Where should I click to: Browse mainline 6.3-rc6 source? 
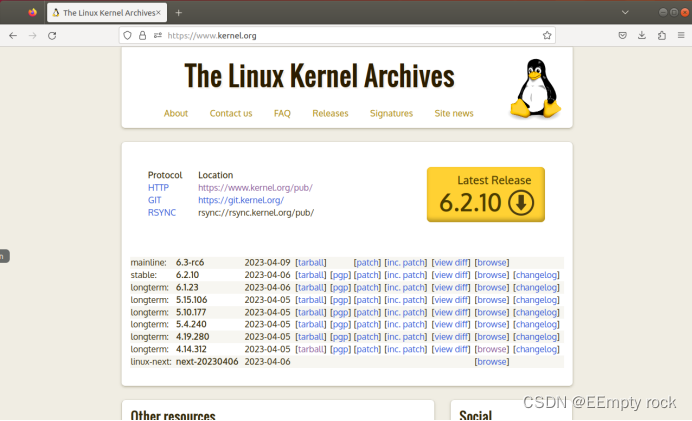492,263
